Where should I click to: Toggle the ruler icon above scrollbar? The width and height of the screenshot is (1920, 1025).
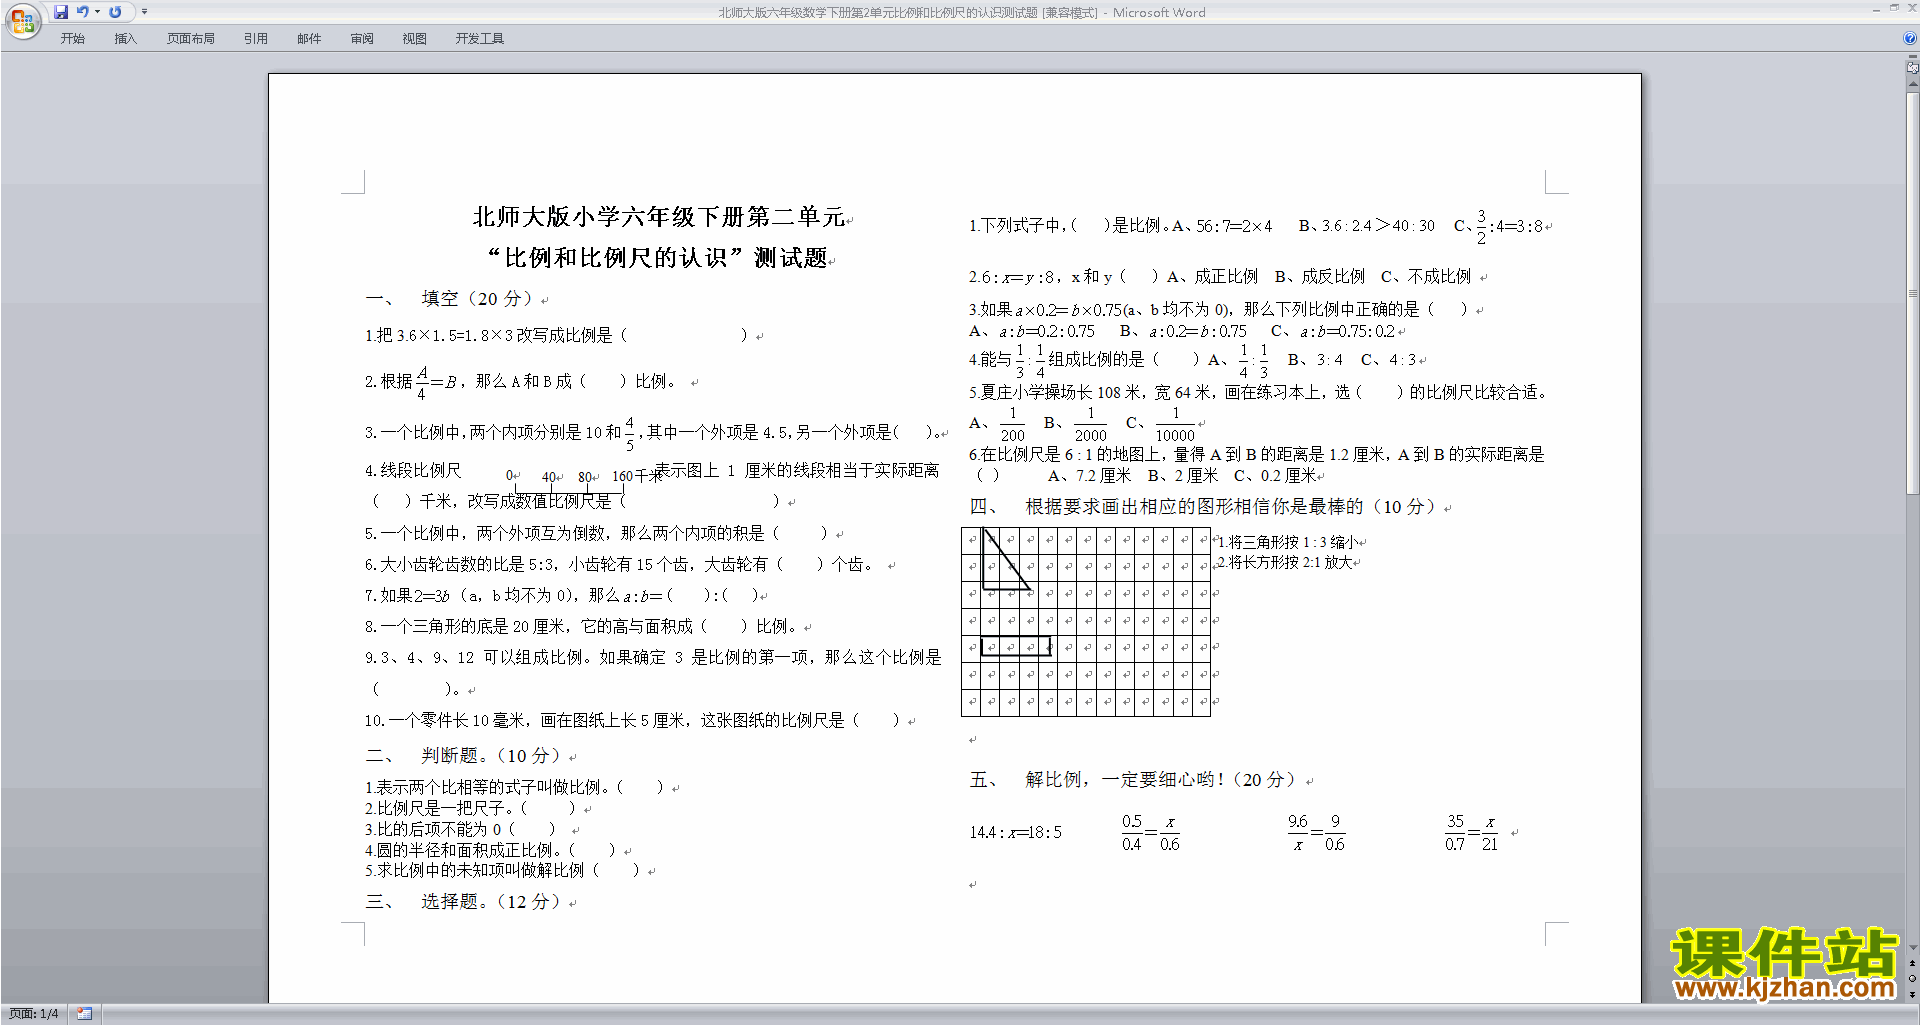(x=1913, y=67)
